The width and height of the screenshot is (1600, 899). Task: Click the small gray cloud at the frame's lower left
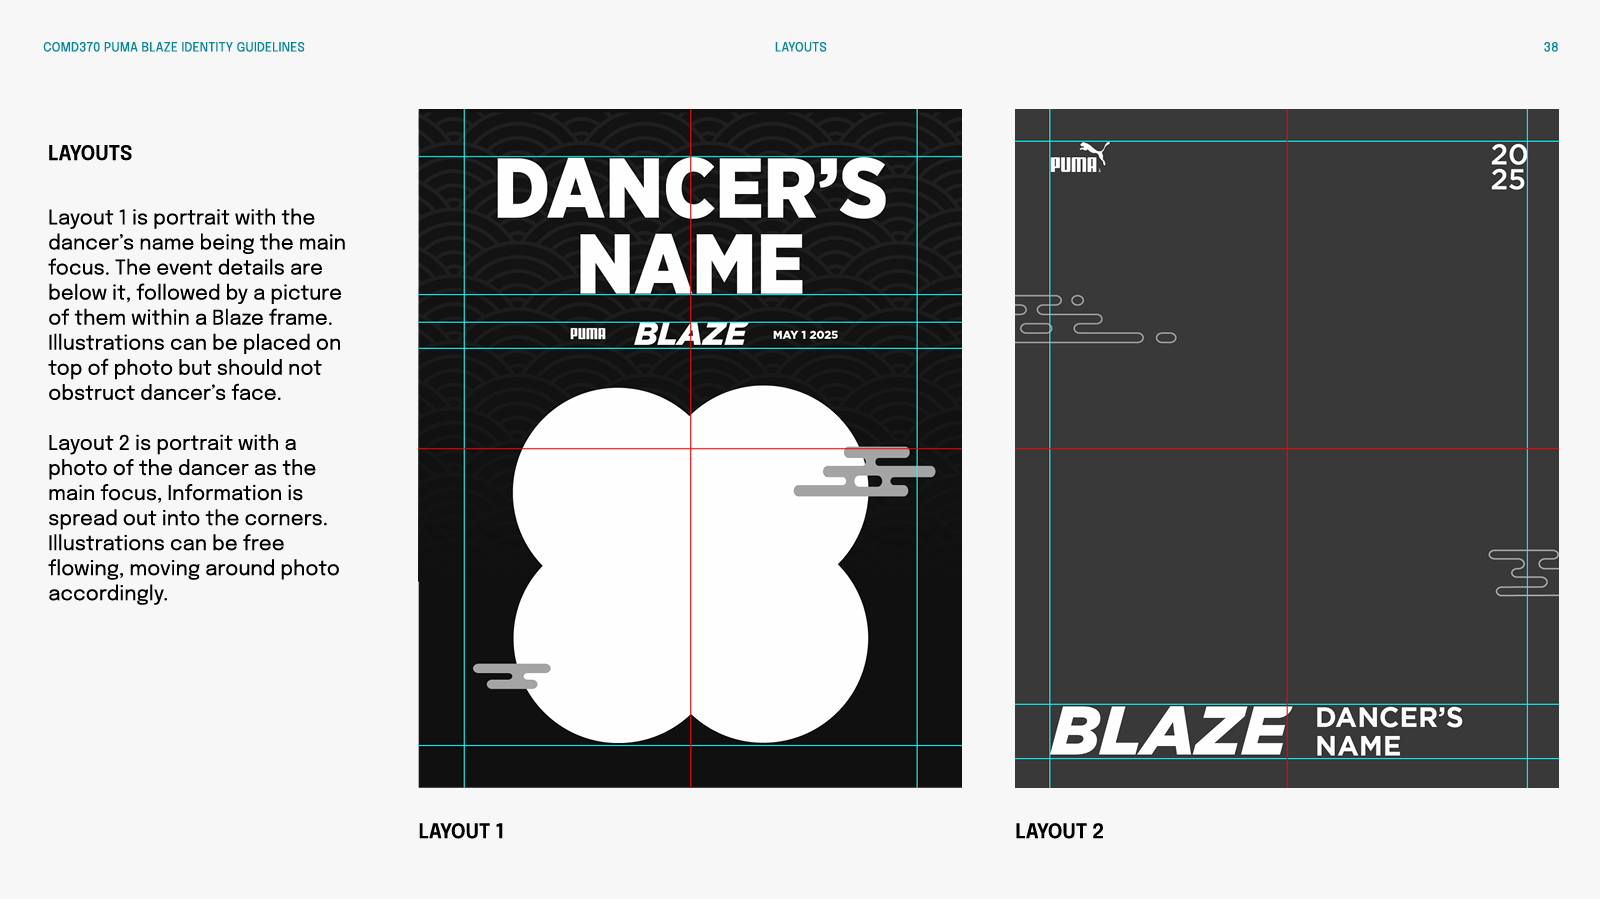pos(511,676)
